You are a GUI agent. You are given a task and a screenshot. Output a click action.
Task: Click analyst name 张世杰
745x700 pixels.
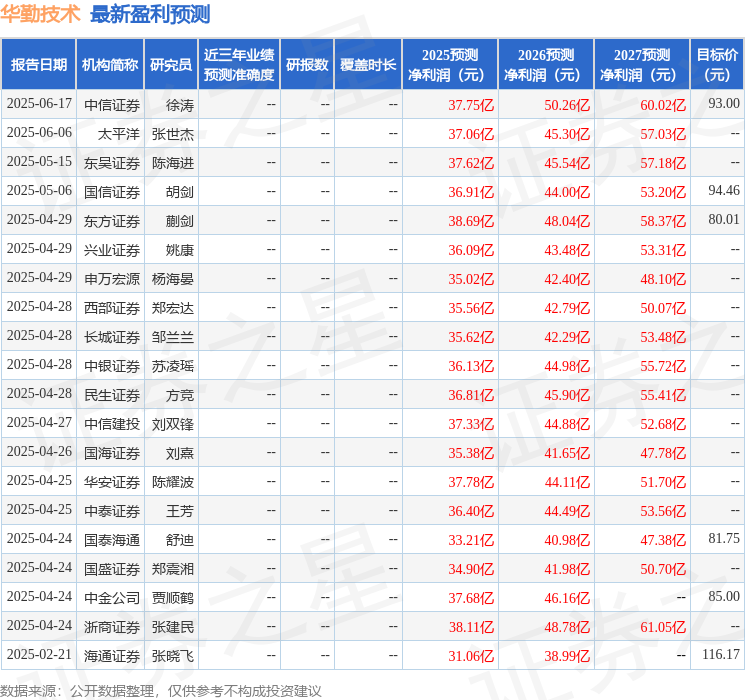click(172, 134)
